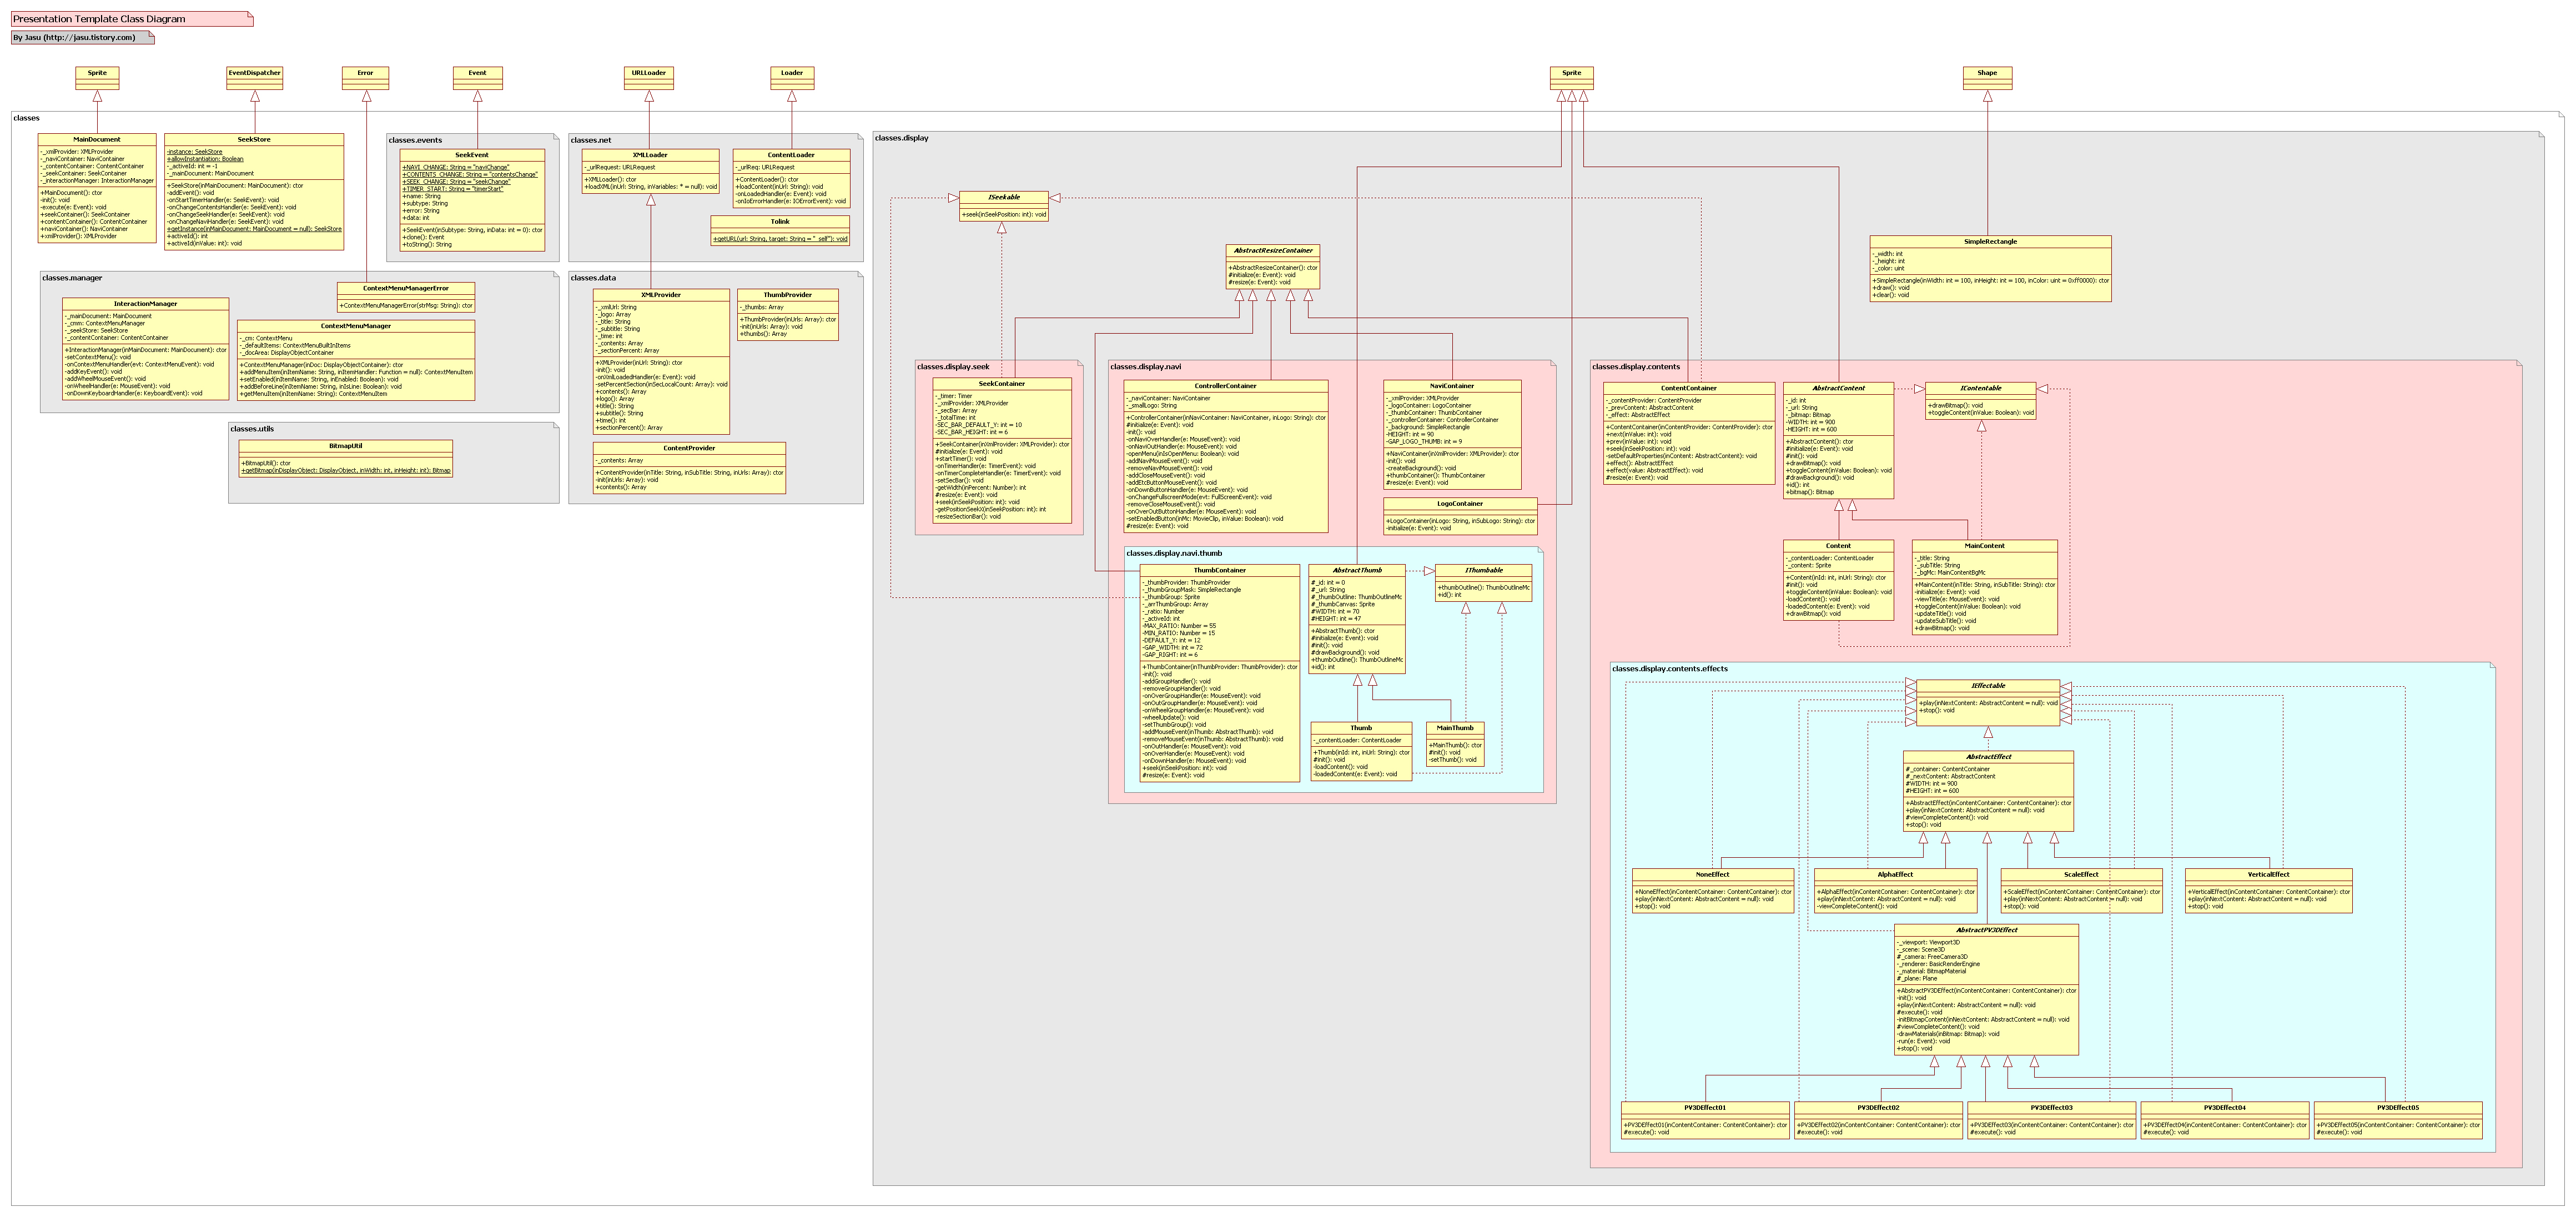Click the 'classes.net' package label

click(x=591, y=140)
